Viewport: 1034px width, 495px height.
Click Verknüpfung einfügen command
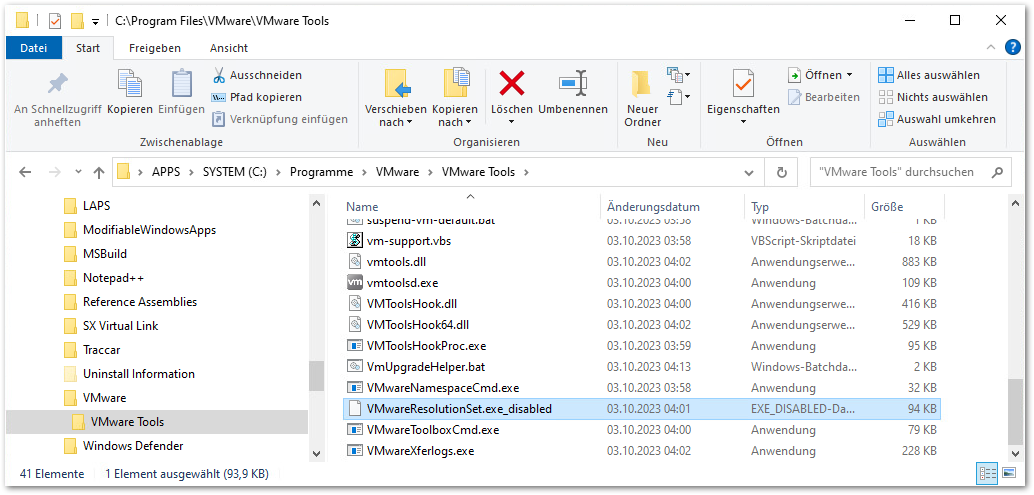tap(280, 119)
